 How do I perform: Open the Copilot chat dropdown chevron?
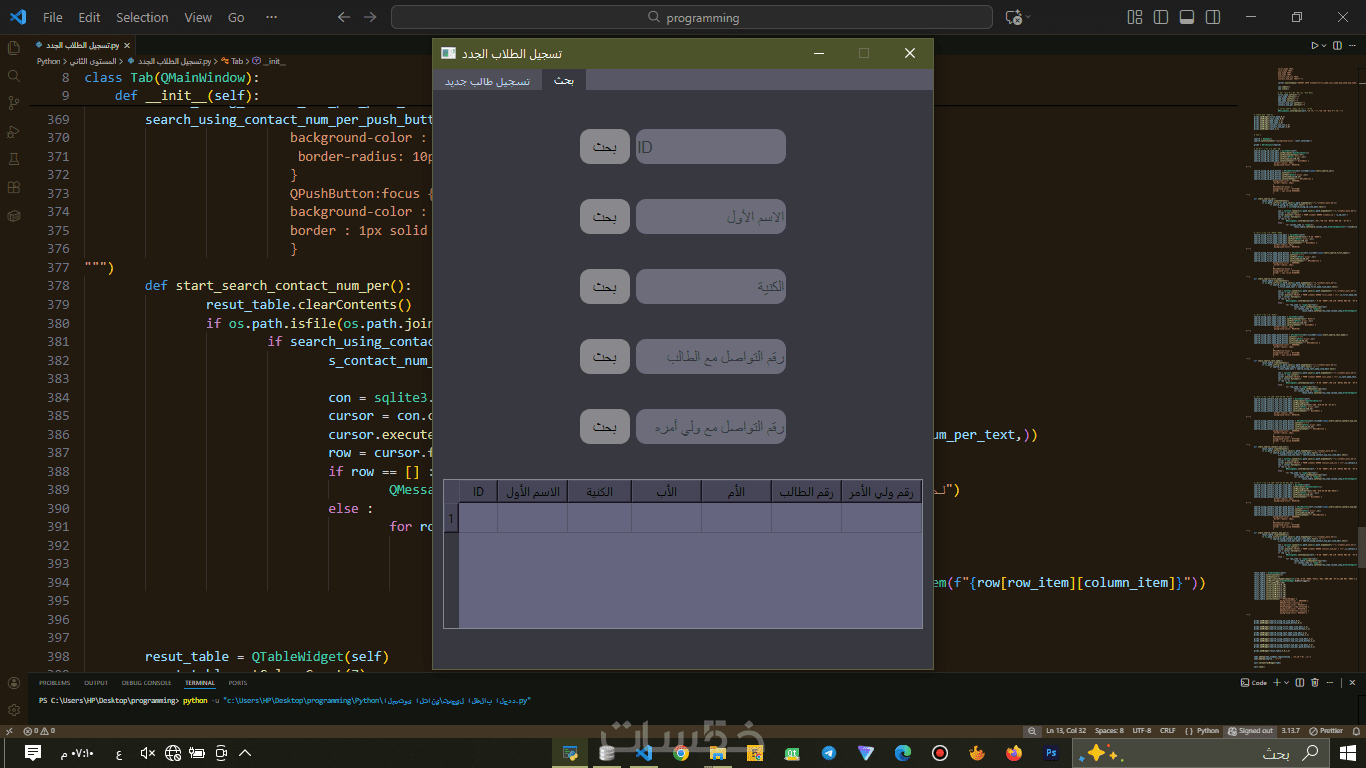pyautogui.click(x=1028, y=17)
